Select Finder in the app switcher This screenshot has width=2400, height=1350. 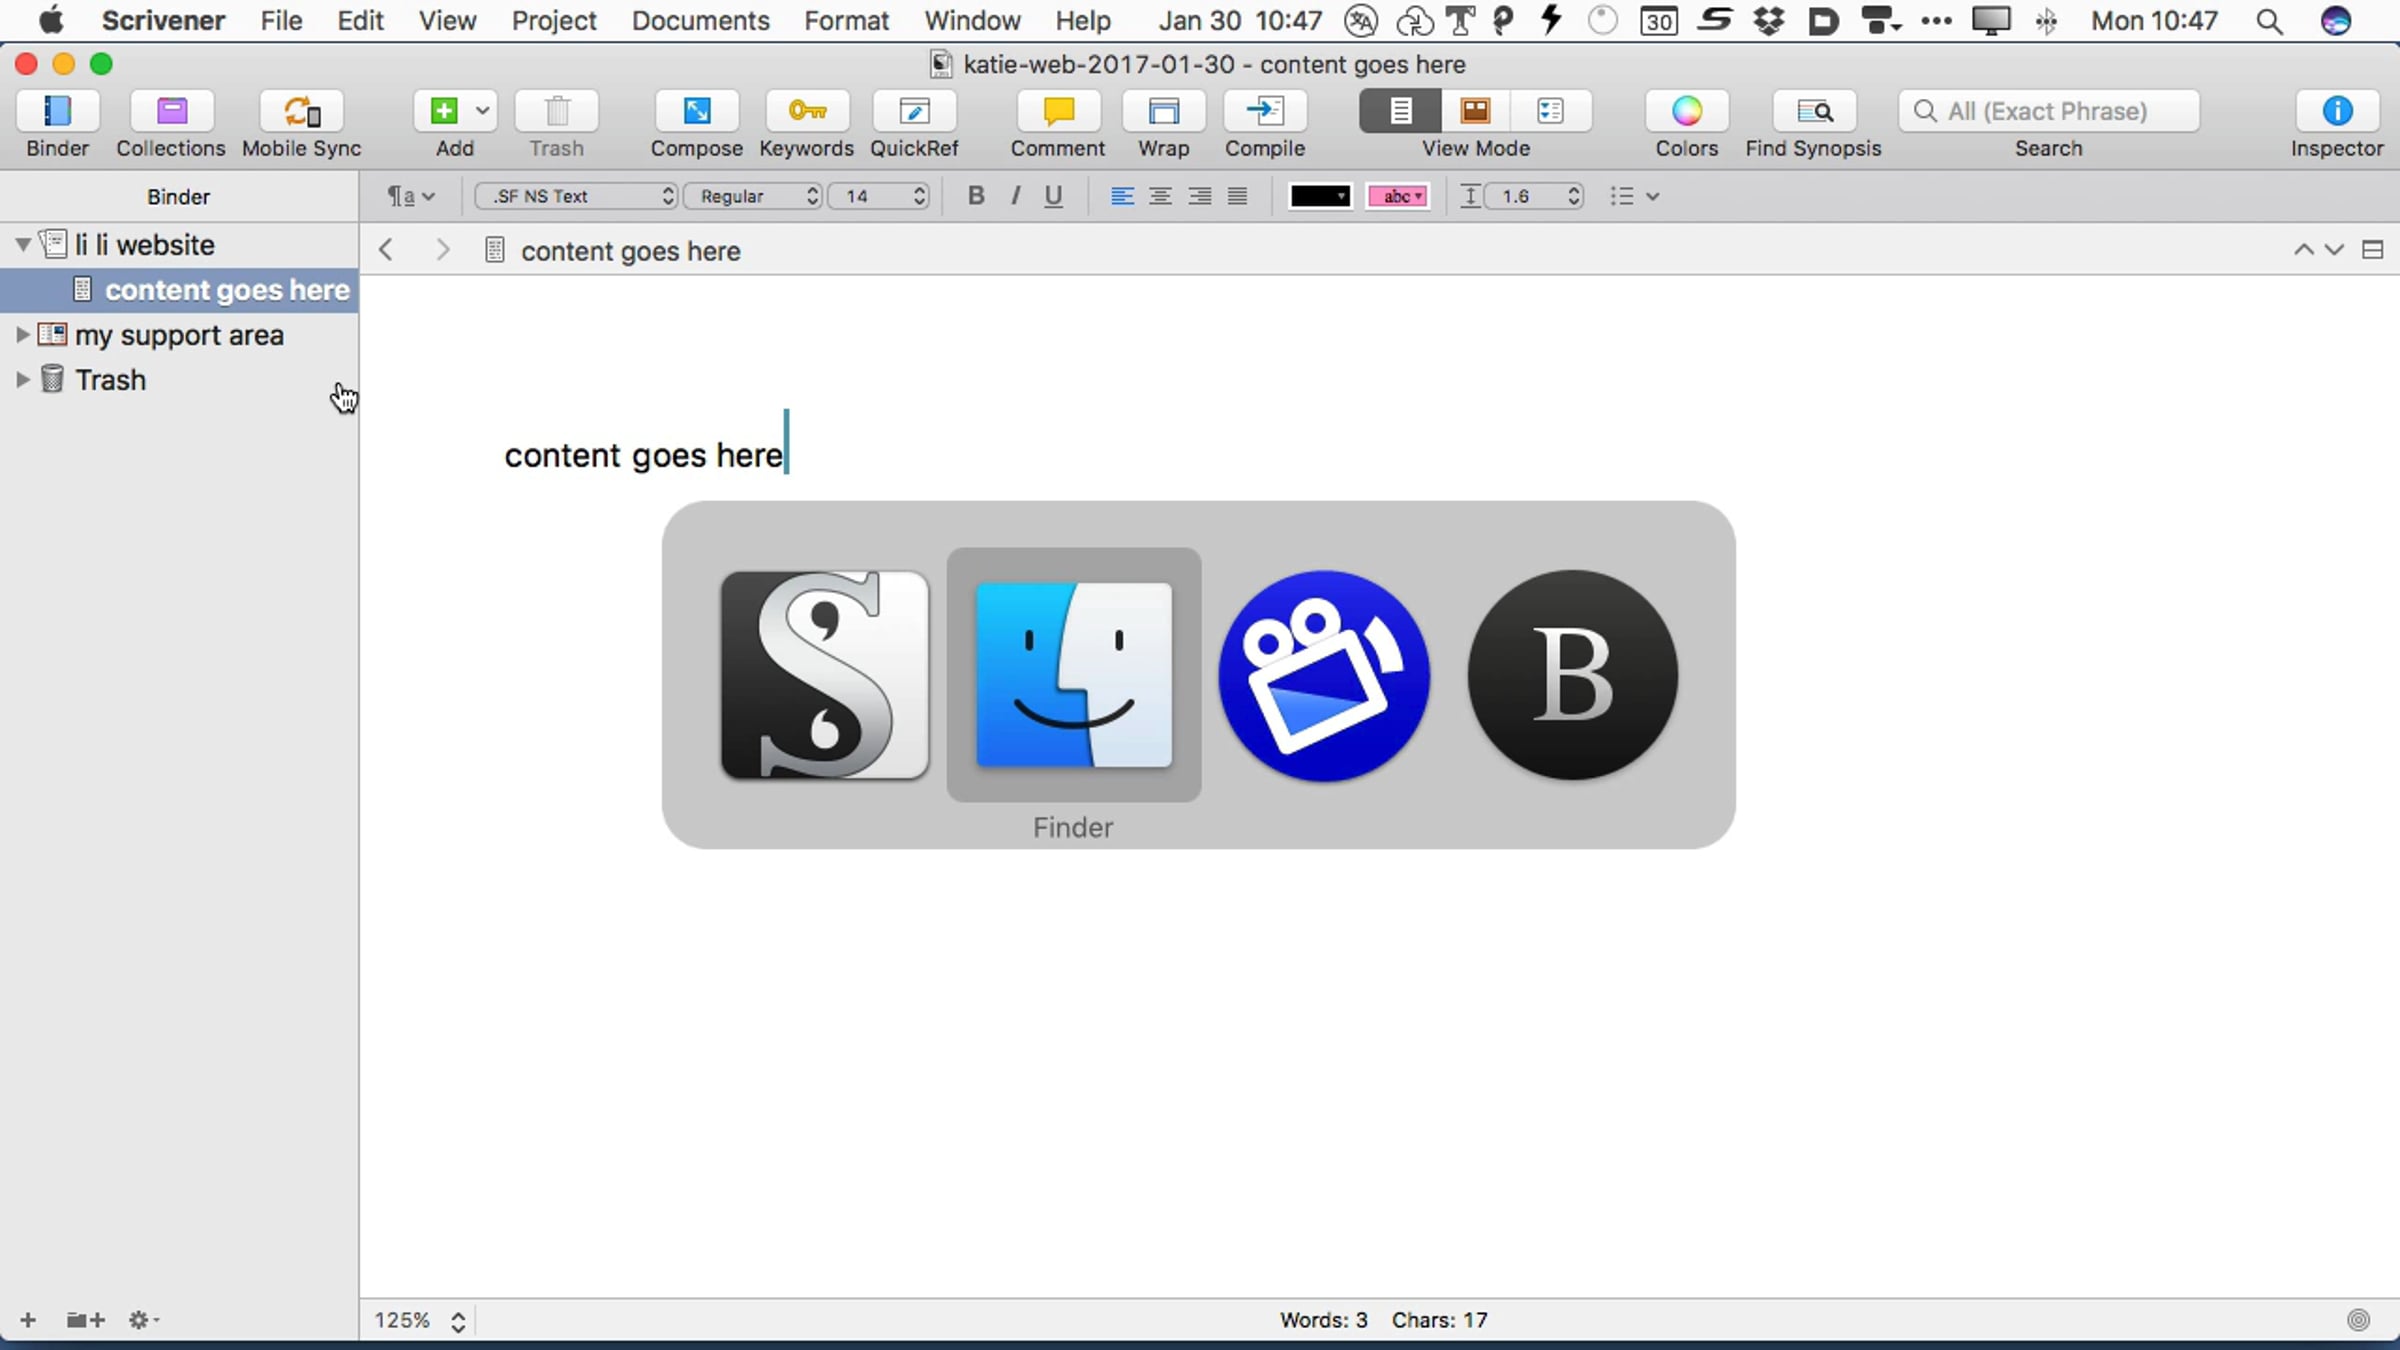coord(1073,675)
